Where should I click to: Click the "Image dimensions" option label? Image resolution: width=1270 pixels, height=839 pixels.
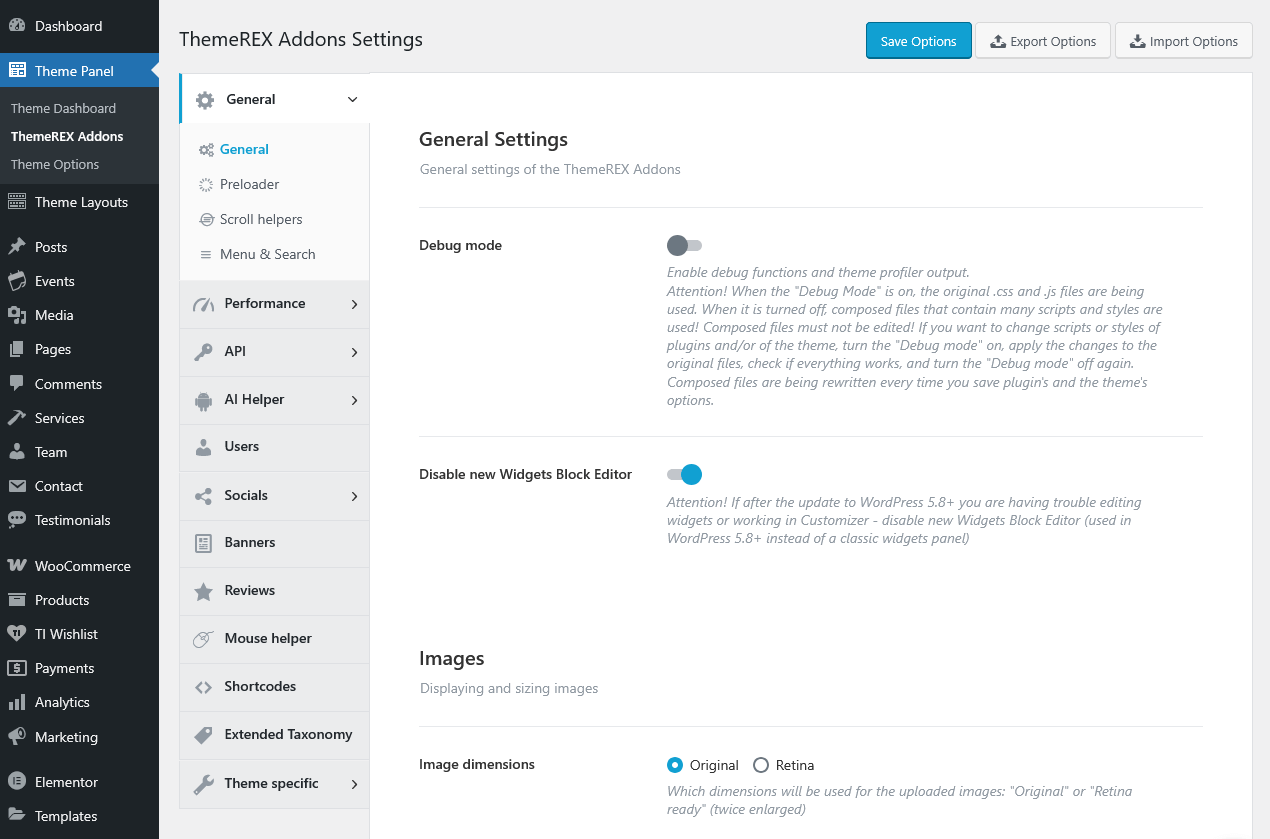477,764
